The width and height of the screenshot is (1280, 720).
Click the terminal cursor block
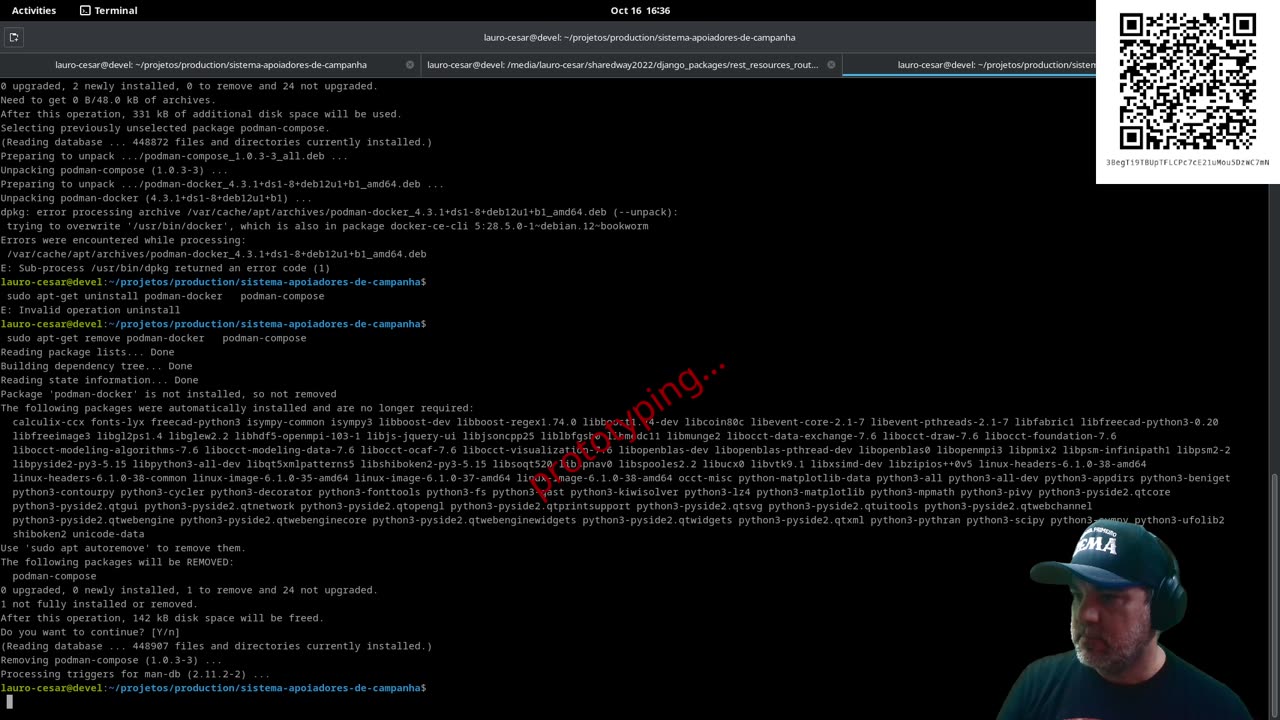[x=9, y=702]
